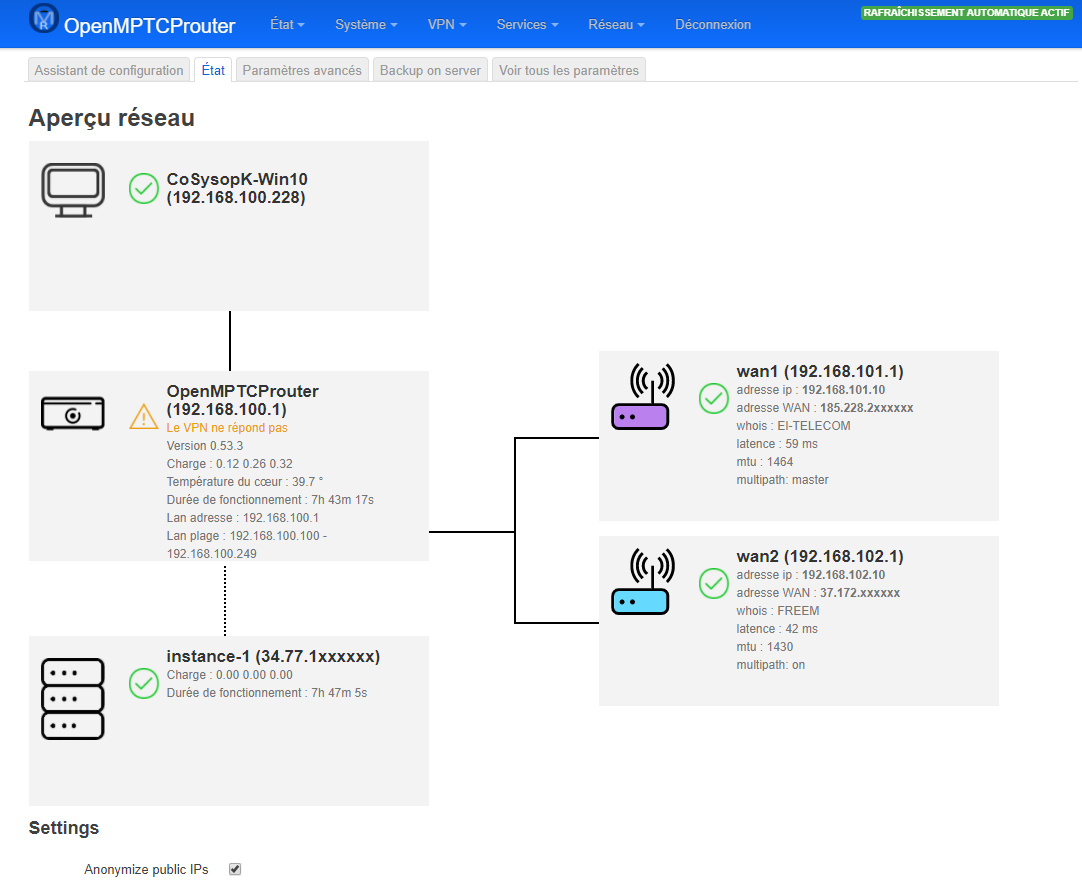This screenshot has height=894, width=1082.
Task: Click the blue wan2 modem icon
Action: tap(642, 582)
